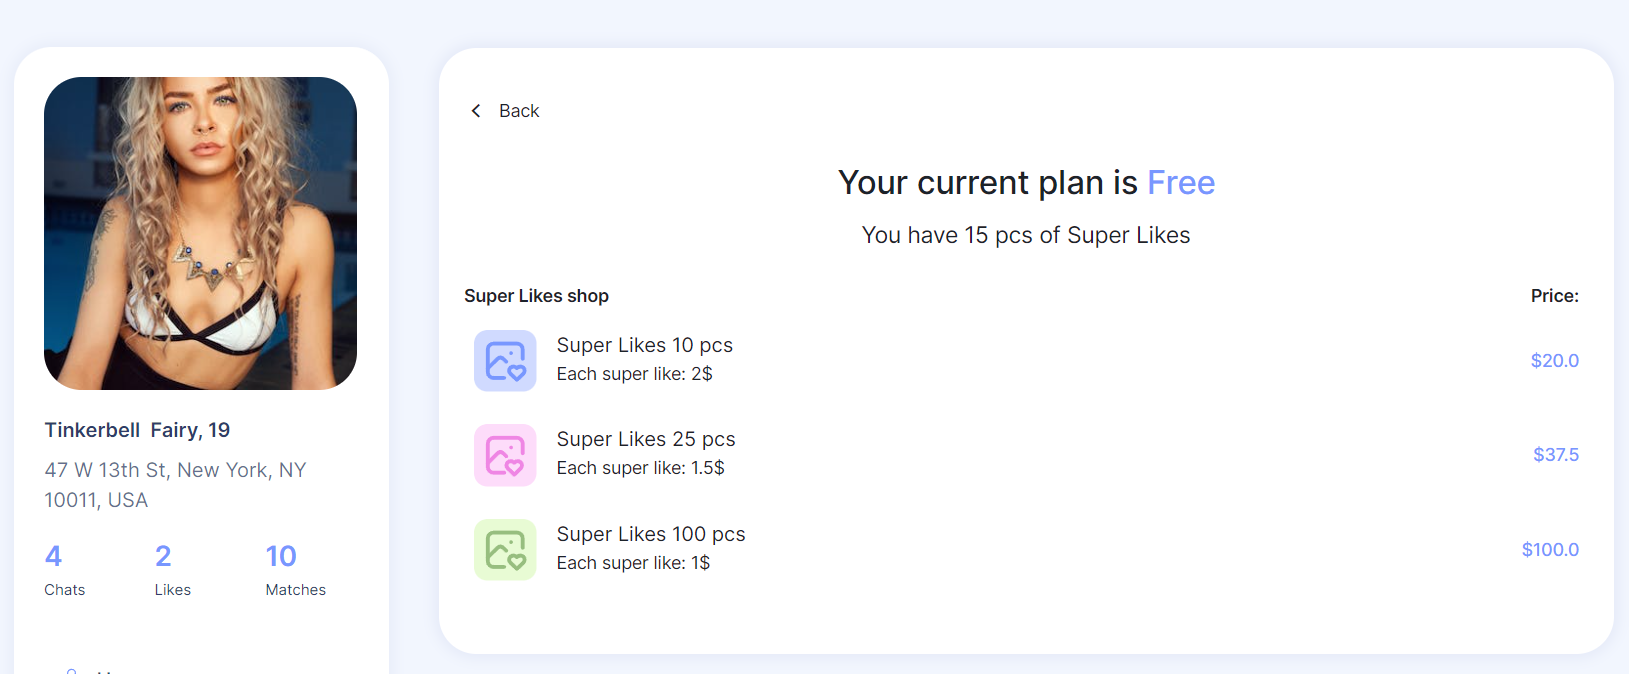The image size is (1629, 674).
Task: Click the Free plan label
Action: point(1181,183)
